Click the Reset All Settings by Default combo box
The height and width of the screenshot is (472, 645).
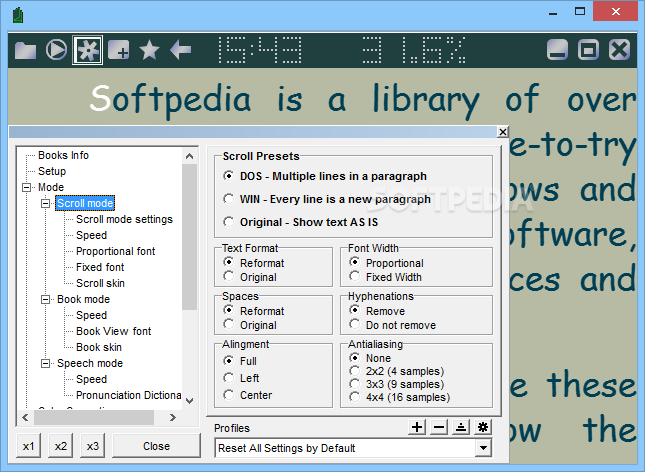tap(353, 448)
